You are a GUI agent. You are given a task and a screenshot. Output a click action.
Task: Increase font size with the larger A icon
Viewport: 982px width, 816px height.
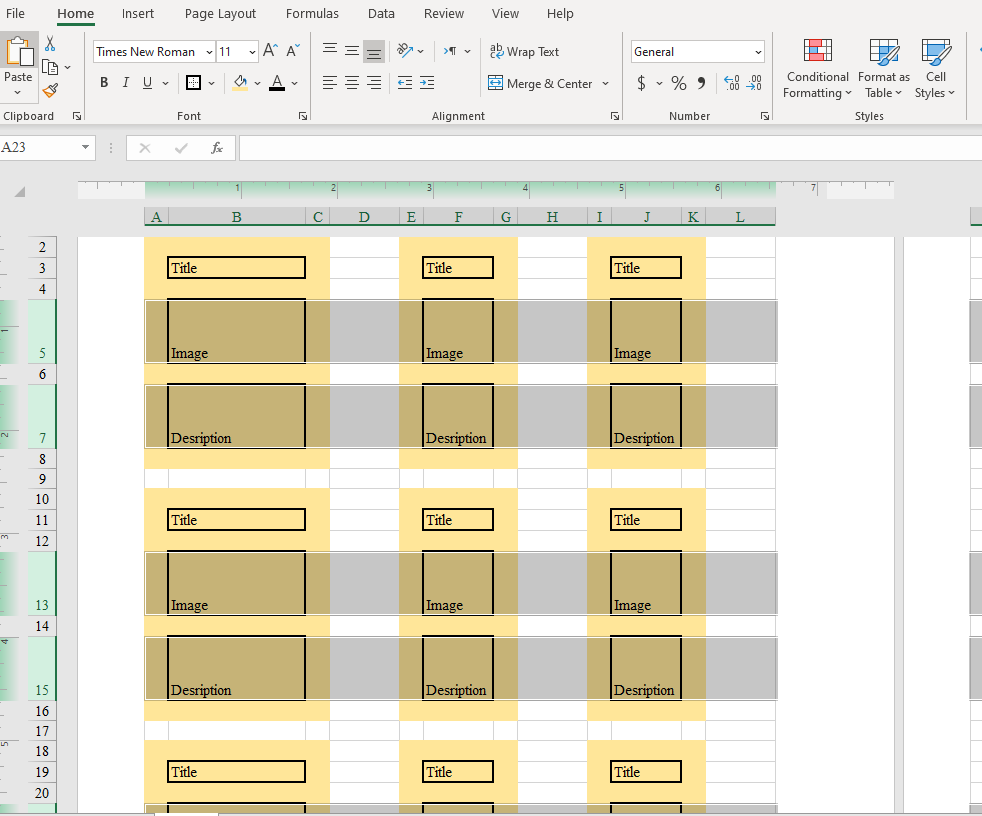point(270,51)
